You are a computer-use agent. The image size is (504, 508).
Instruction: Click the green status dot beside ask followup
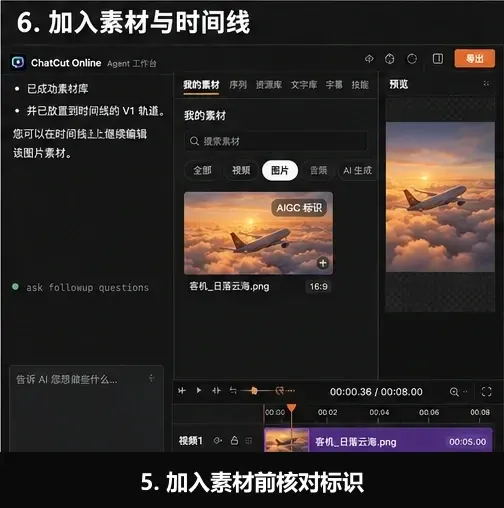(x=15, y=287)
